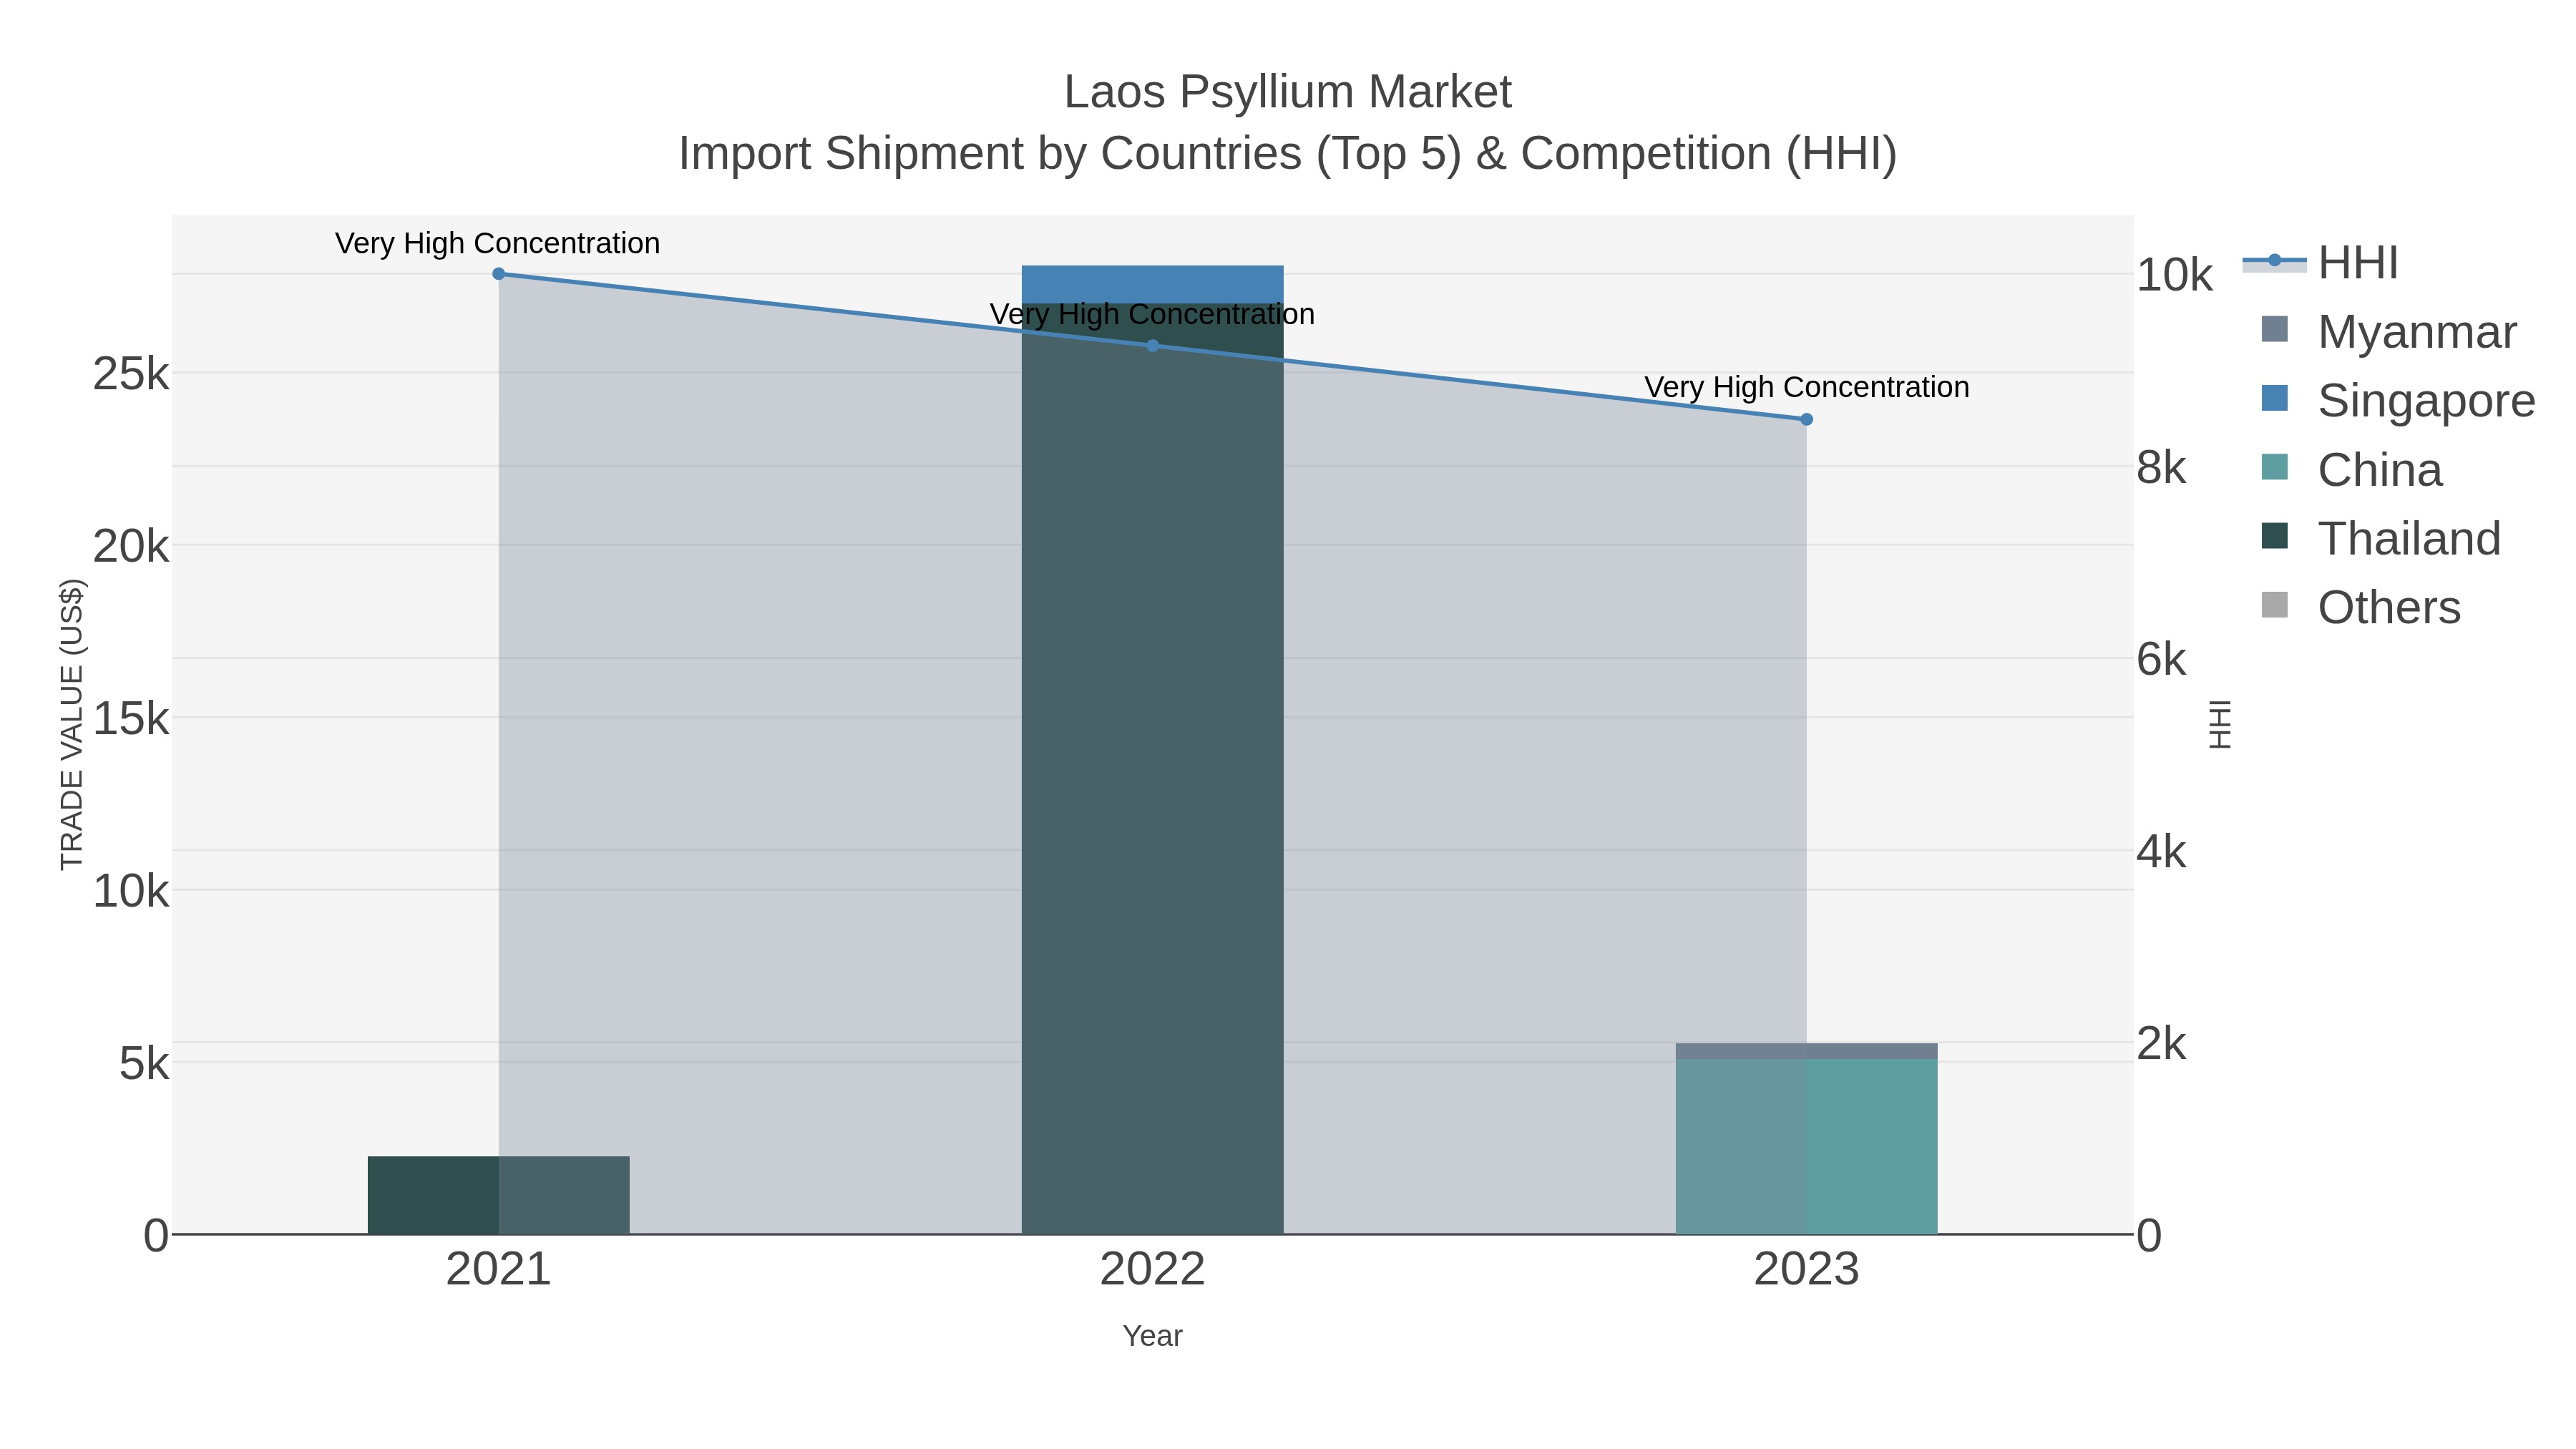
Task: Toggle HHI line in legend
Action: pos(2320,263)
